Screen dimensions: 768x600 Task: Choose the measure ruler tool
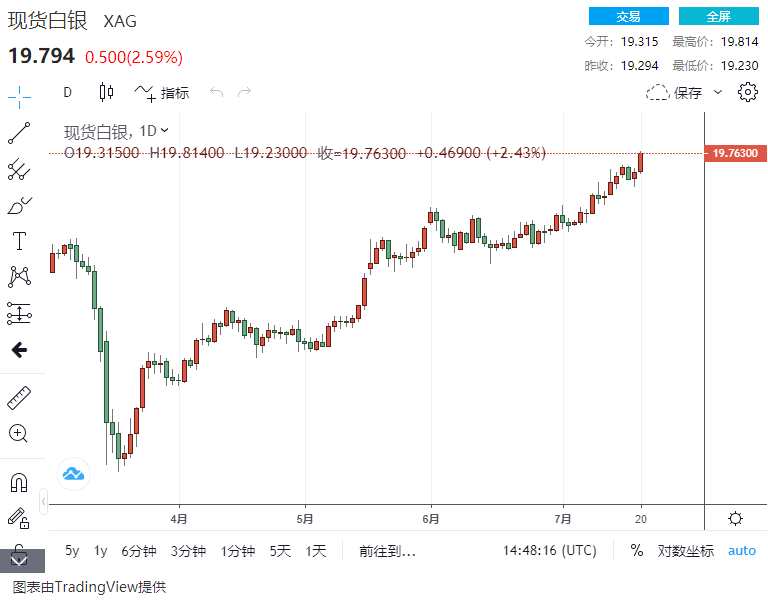[19, 397]
